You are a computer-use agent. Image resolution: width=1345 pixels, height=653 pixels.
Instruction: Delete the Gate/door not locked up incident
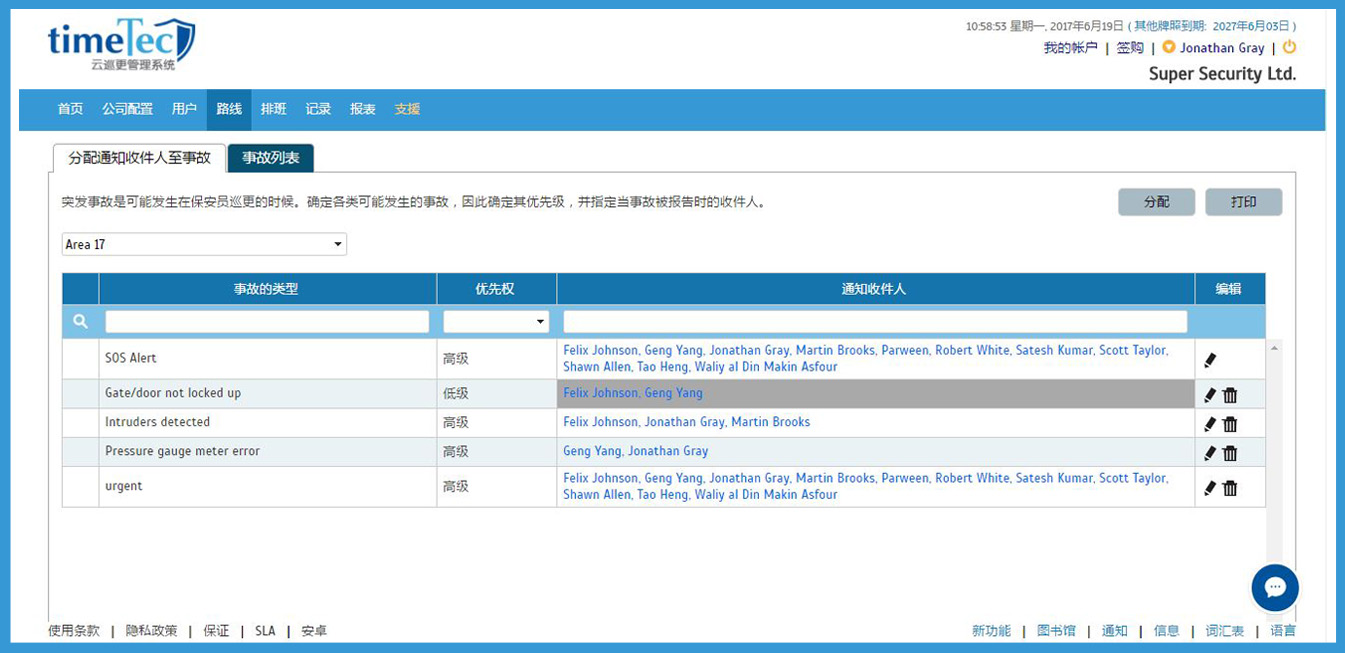click(x=1230, y=395)
